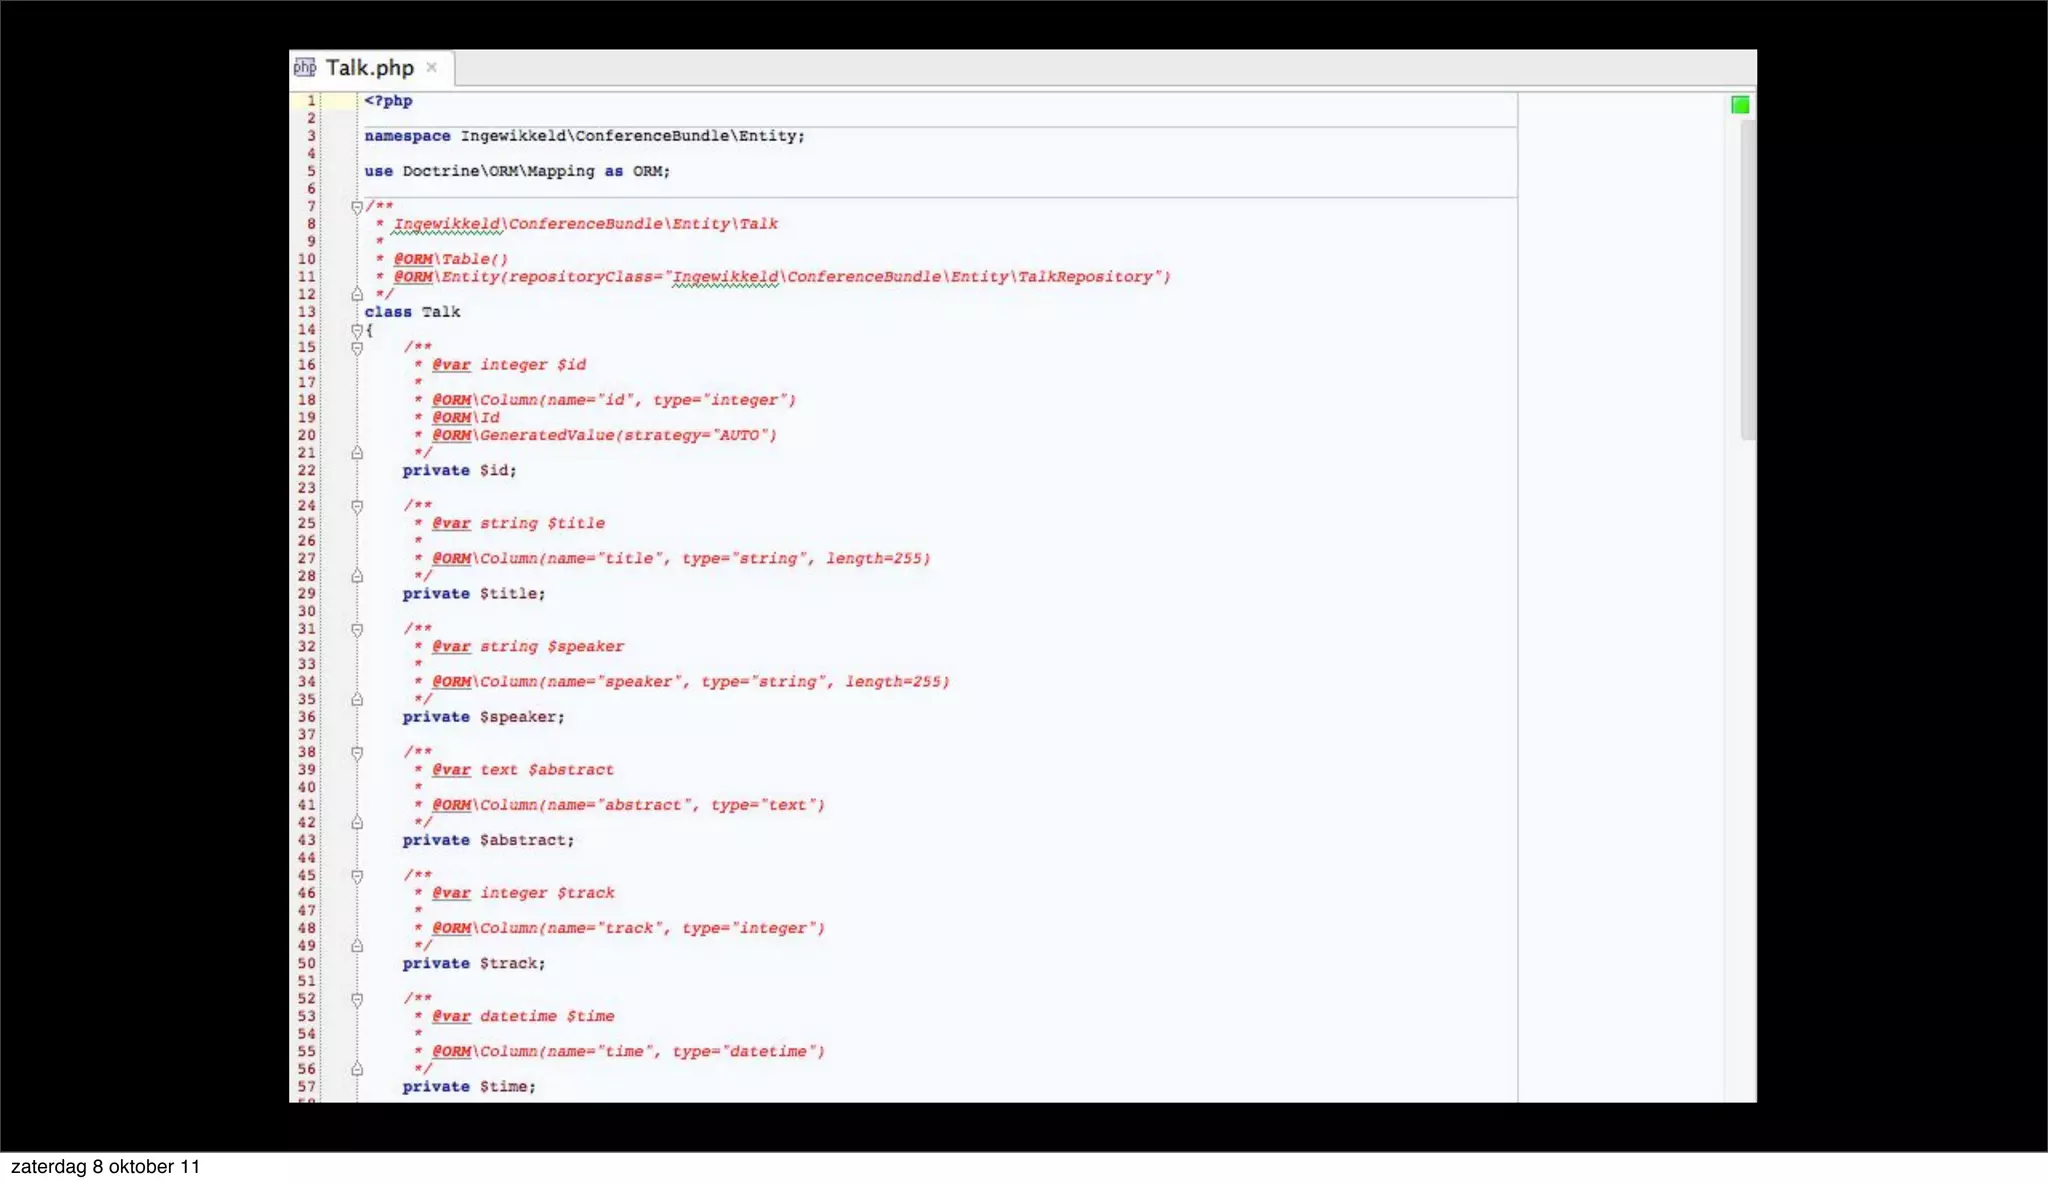Click fold end marker at line 12
This screenshot has width=2048, height=1184.
[357, 294]
